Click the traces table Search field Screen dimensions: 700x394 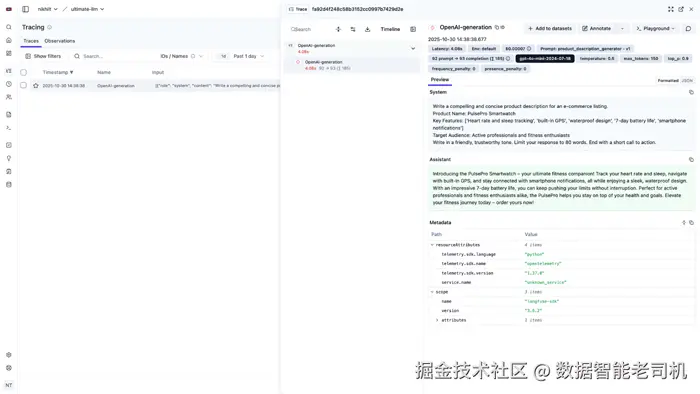pos(114,56)
